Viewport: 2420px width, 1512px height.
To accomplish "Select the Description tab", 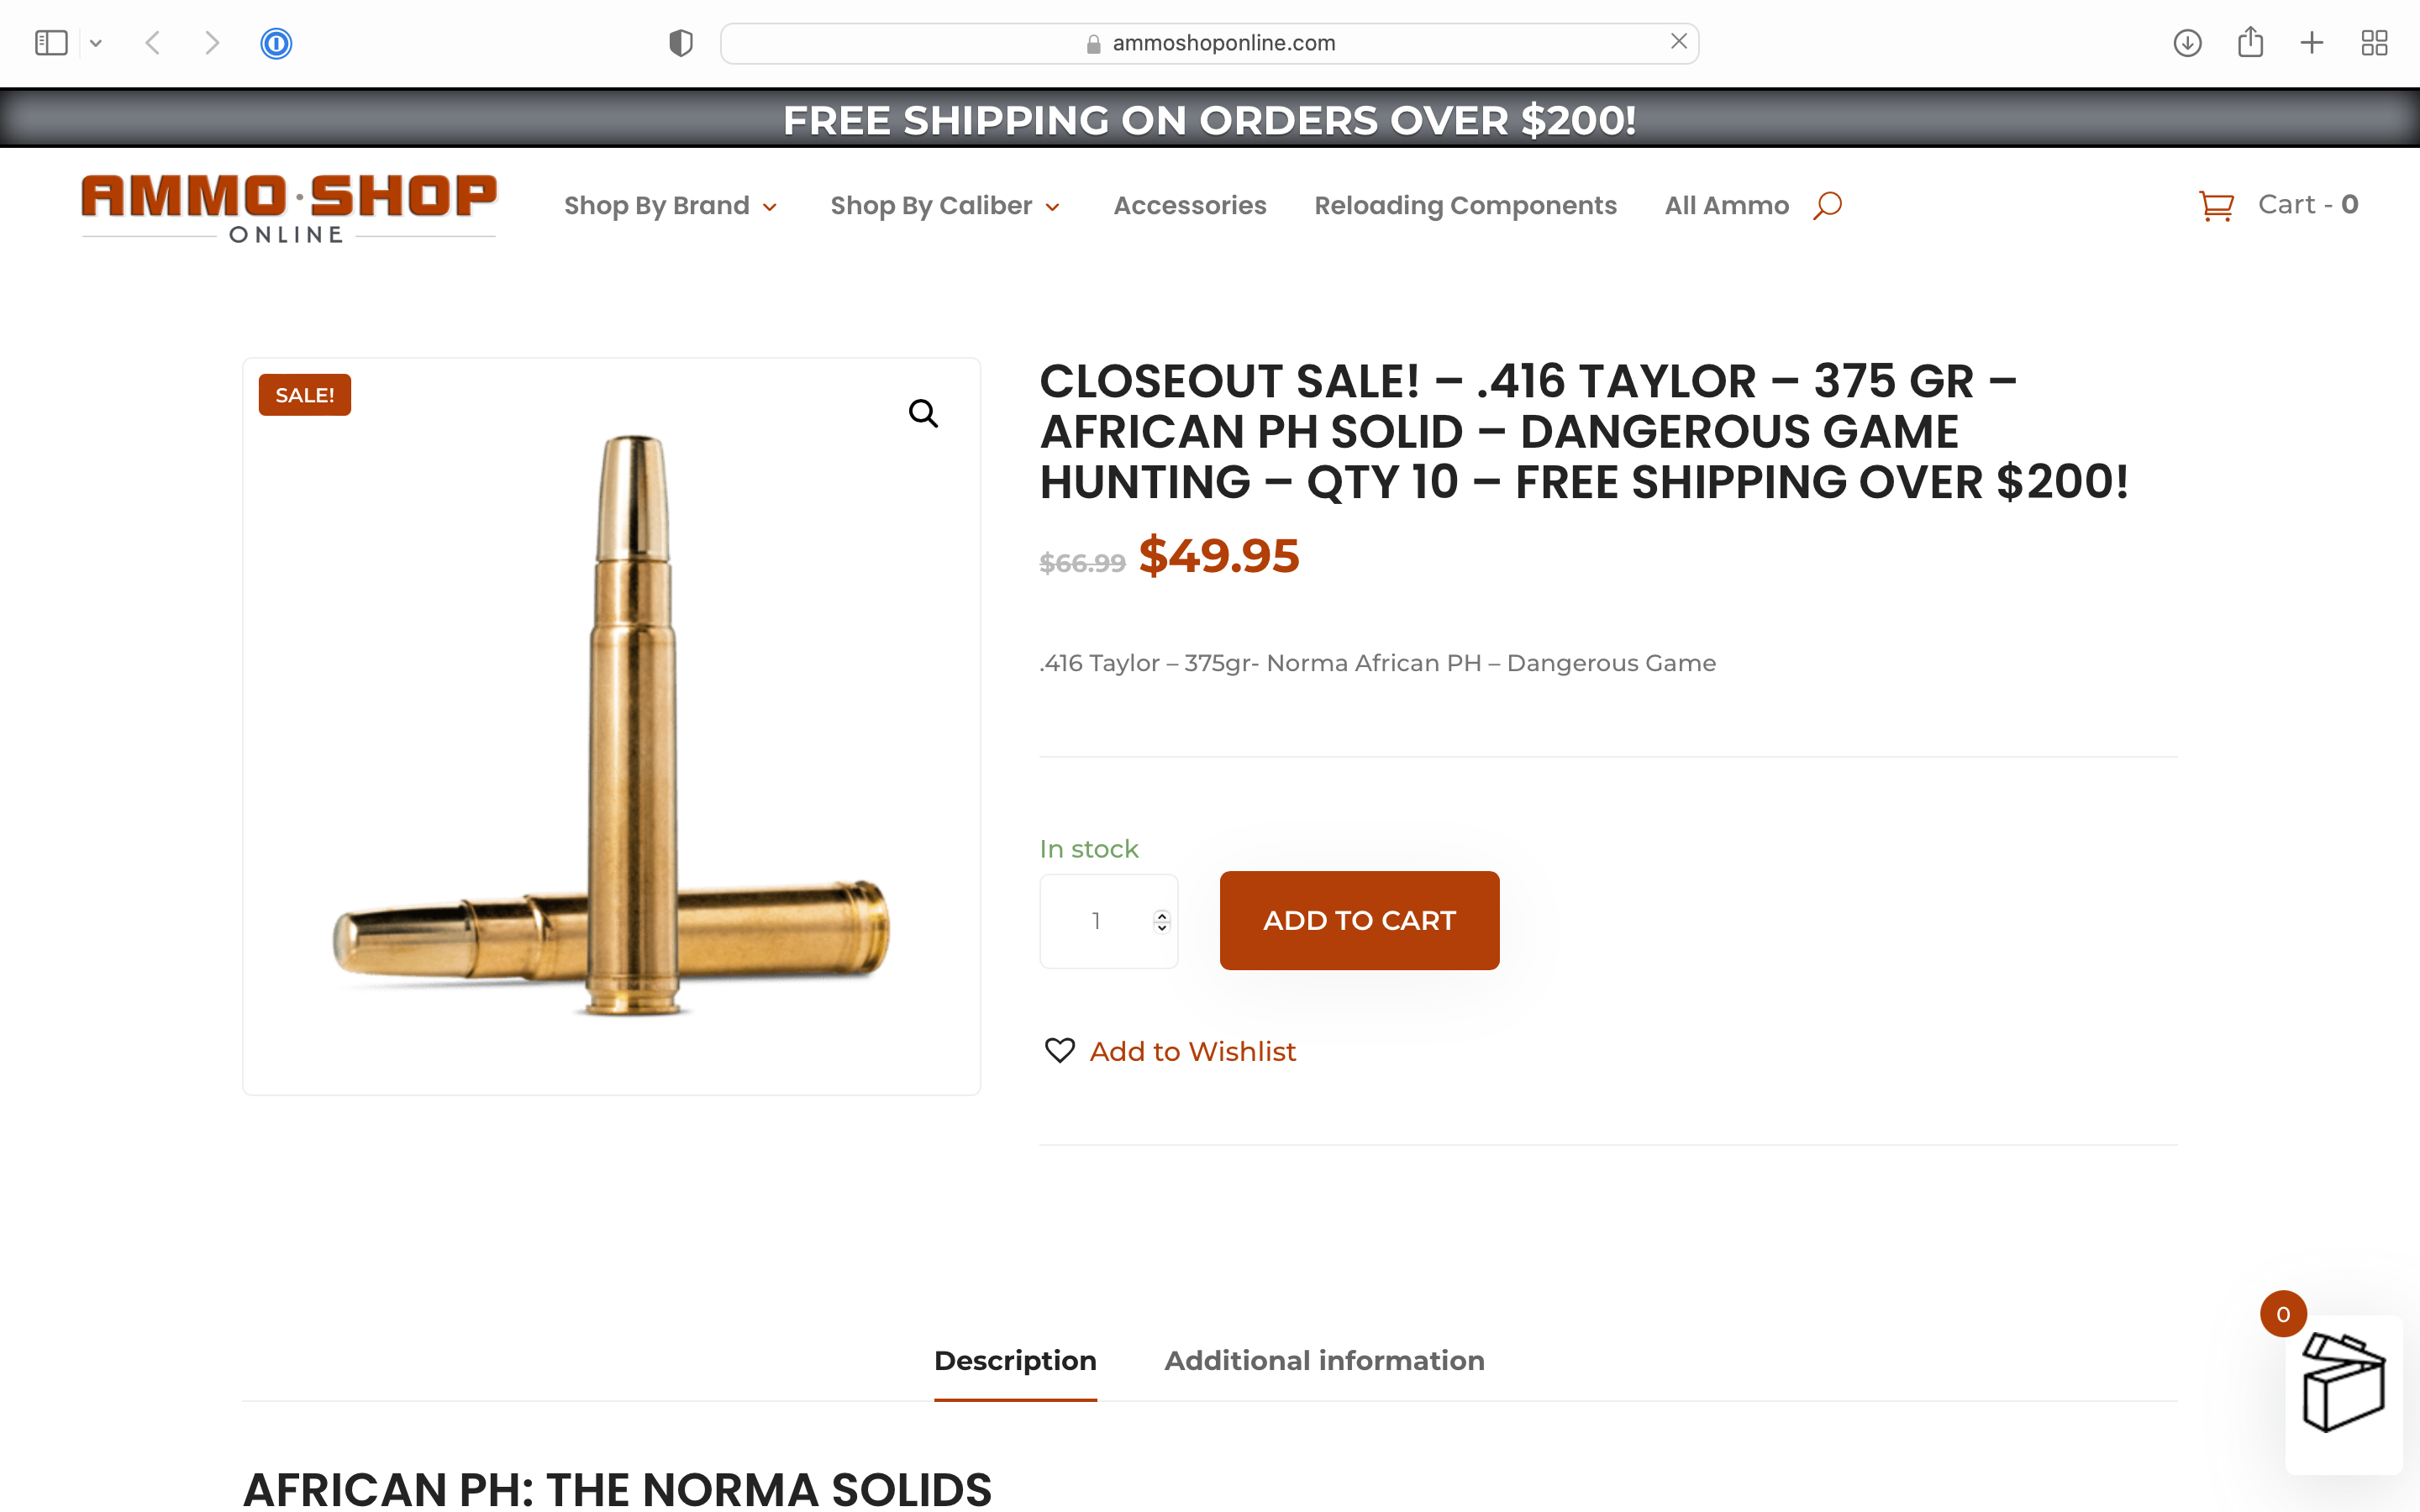I will pos(1015,1360).
